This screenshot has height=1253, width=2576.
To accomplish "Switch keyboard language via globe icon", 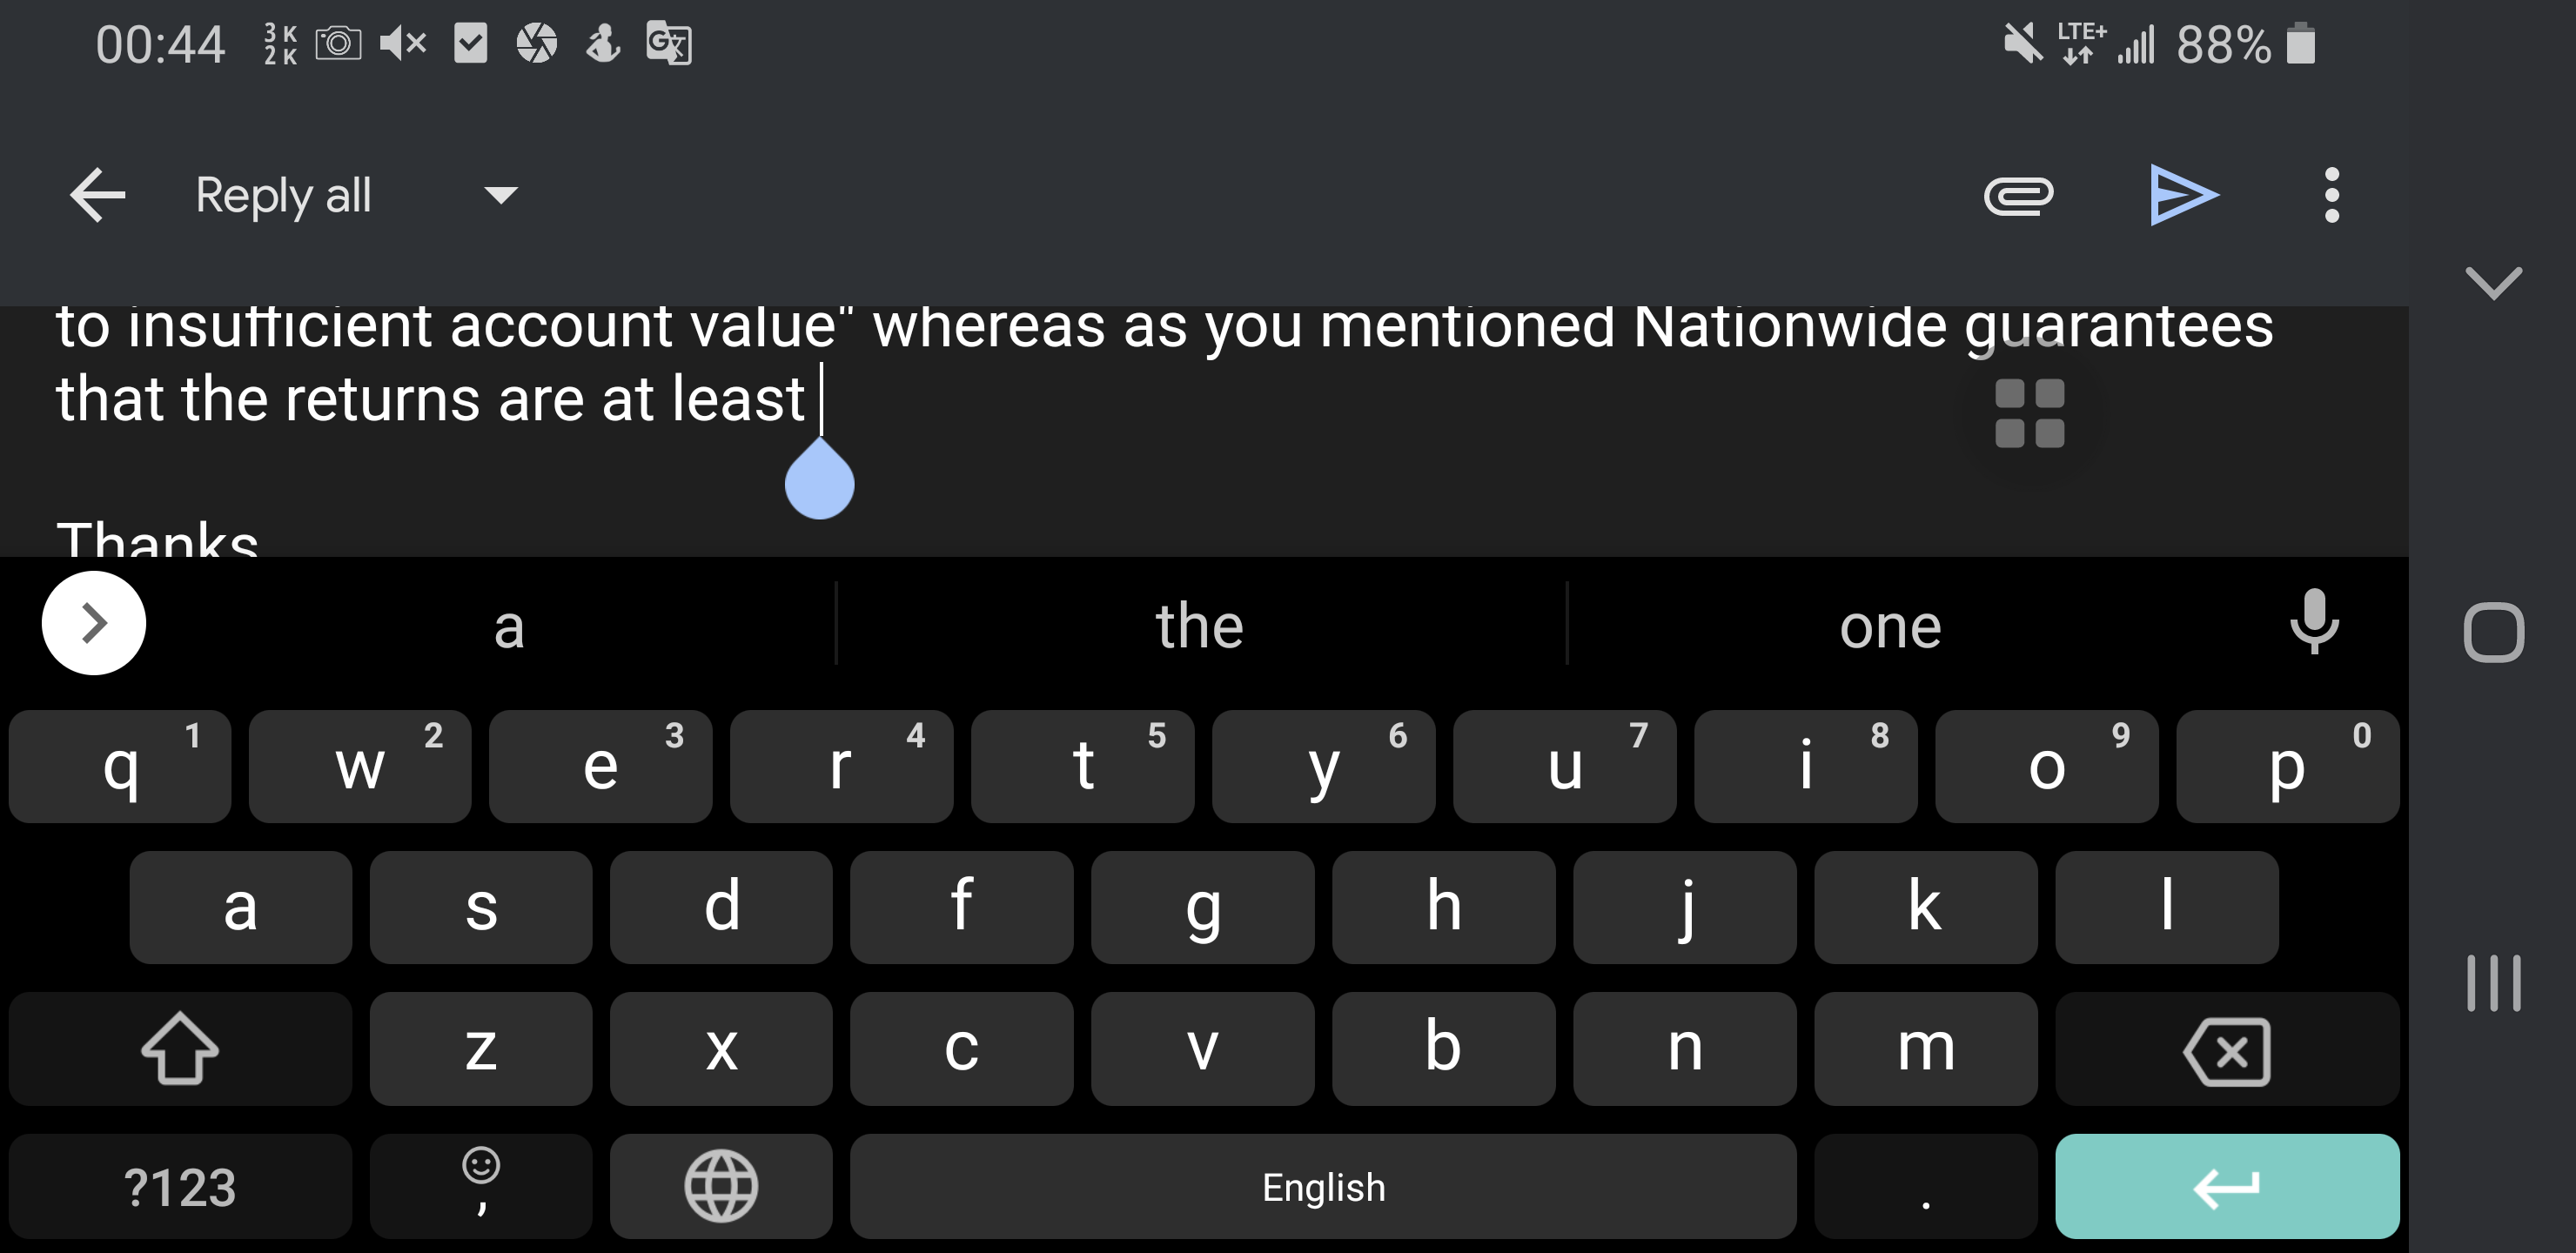I will pos(718,1186).
